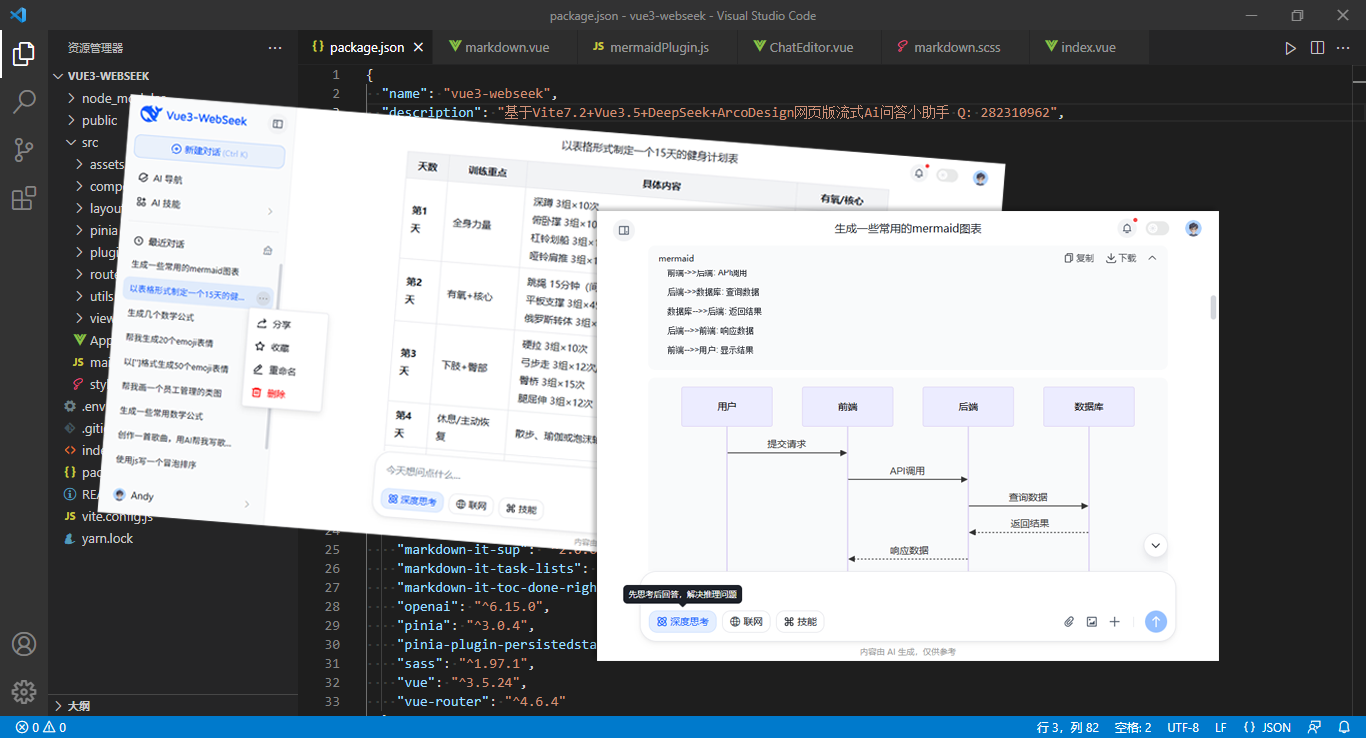The width and height of the screenshot is (1366, 738).
Task: Expand the public folder in explorer
Action: (x=99, y=120)
